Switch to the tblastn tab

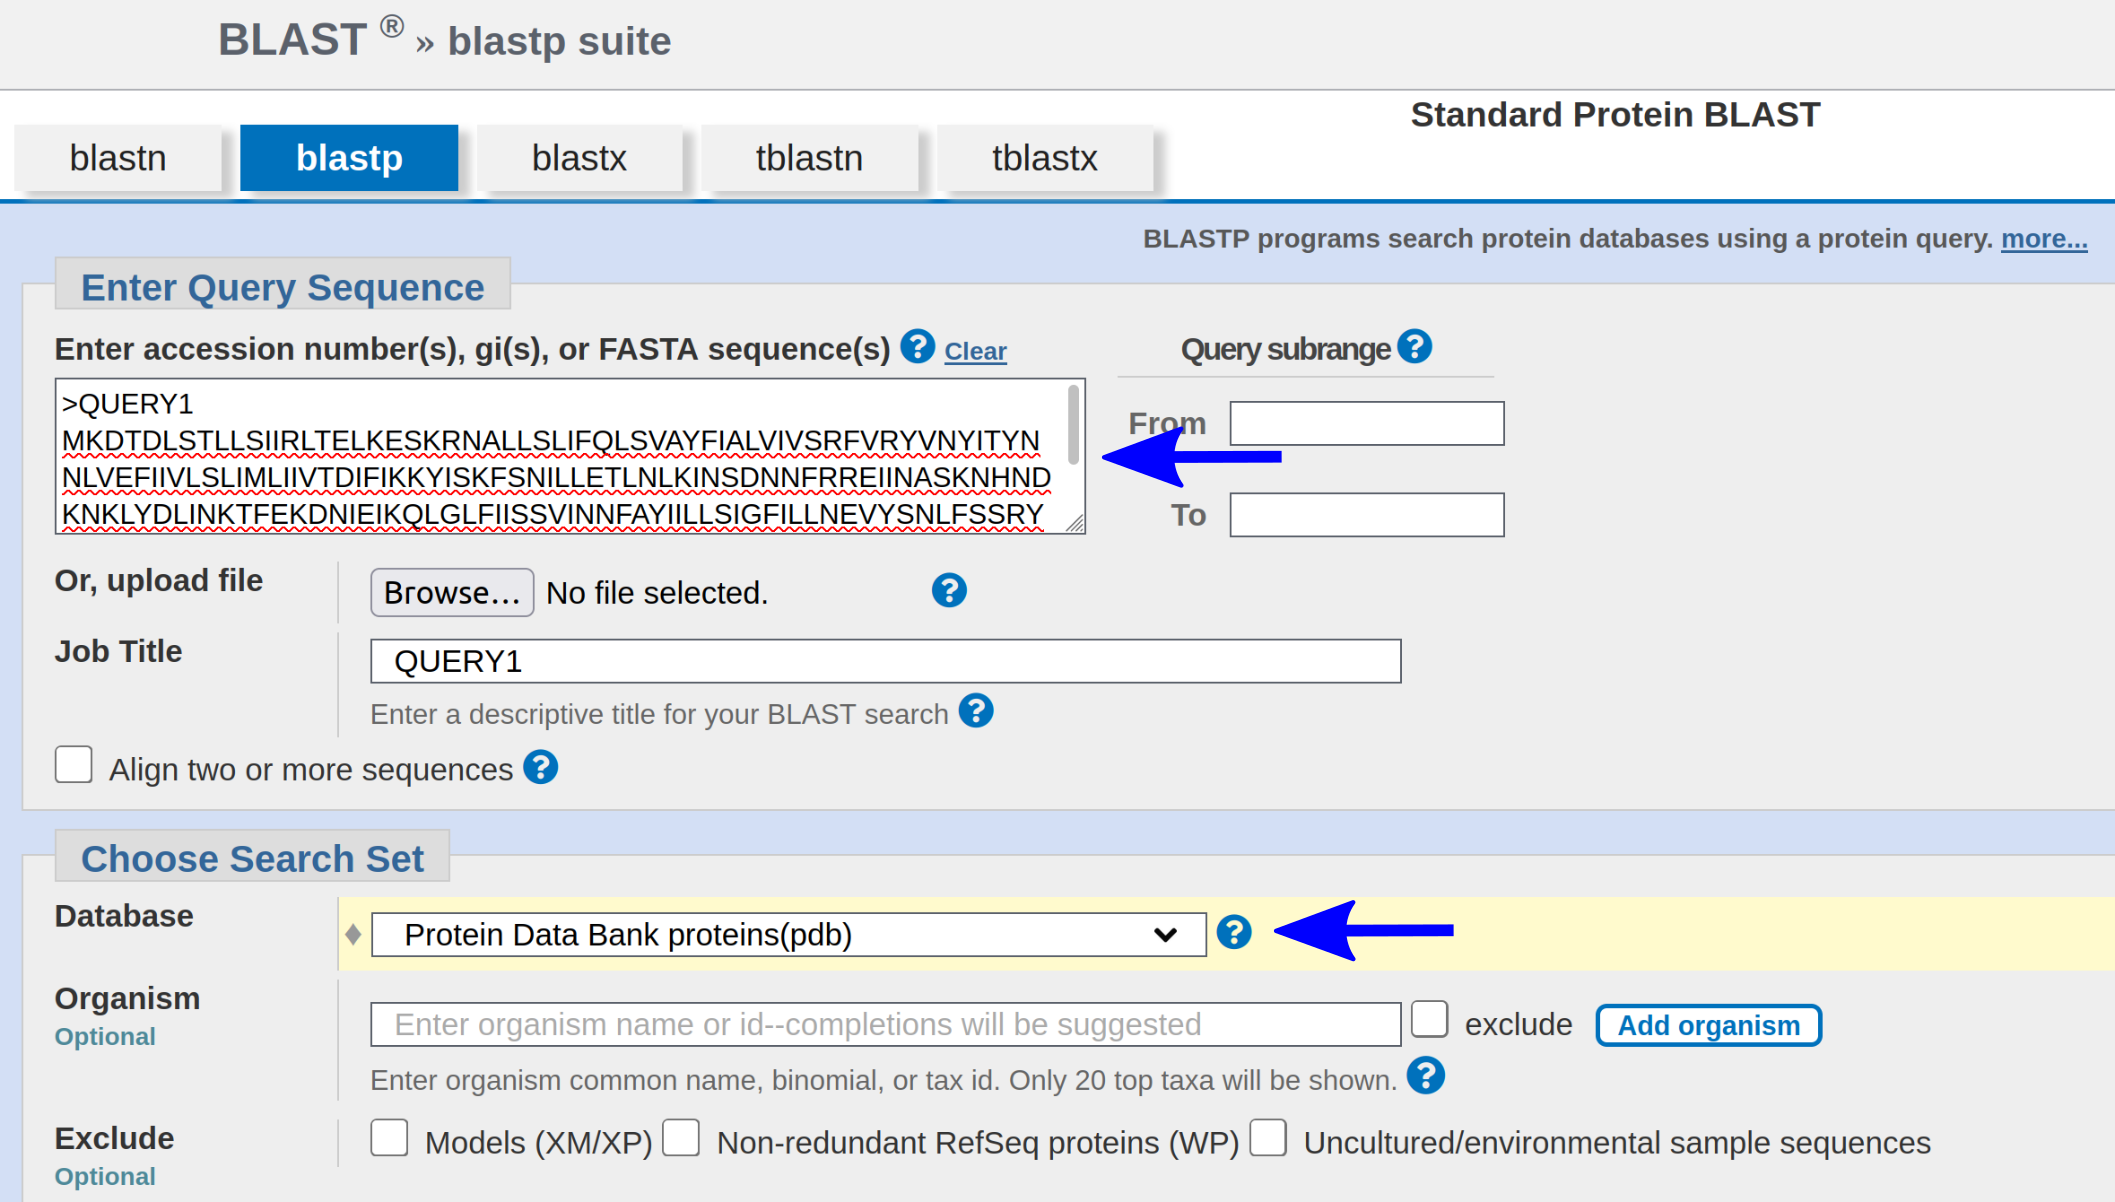[x=809, y=158]
